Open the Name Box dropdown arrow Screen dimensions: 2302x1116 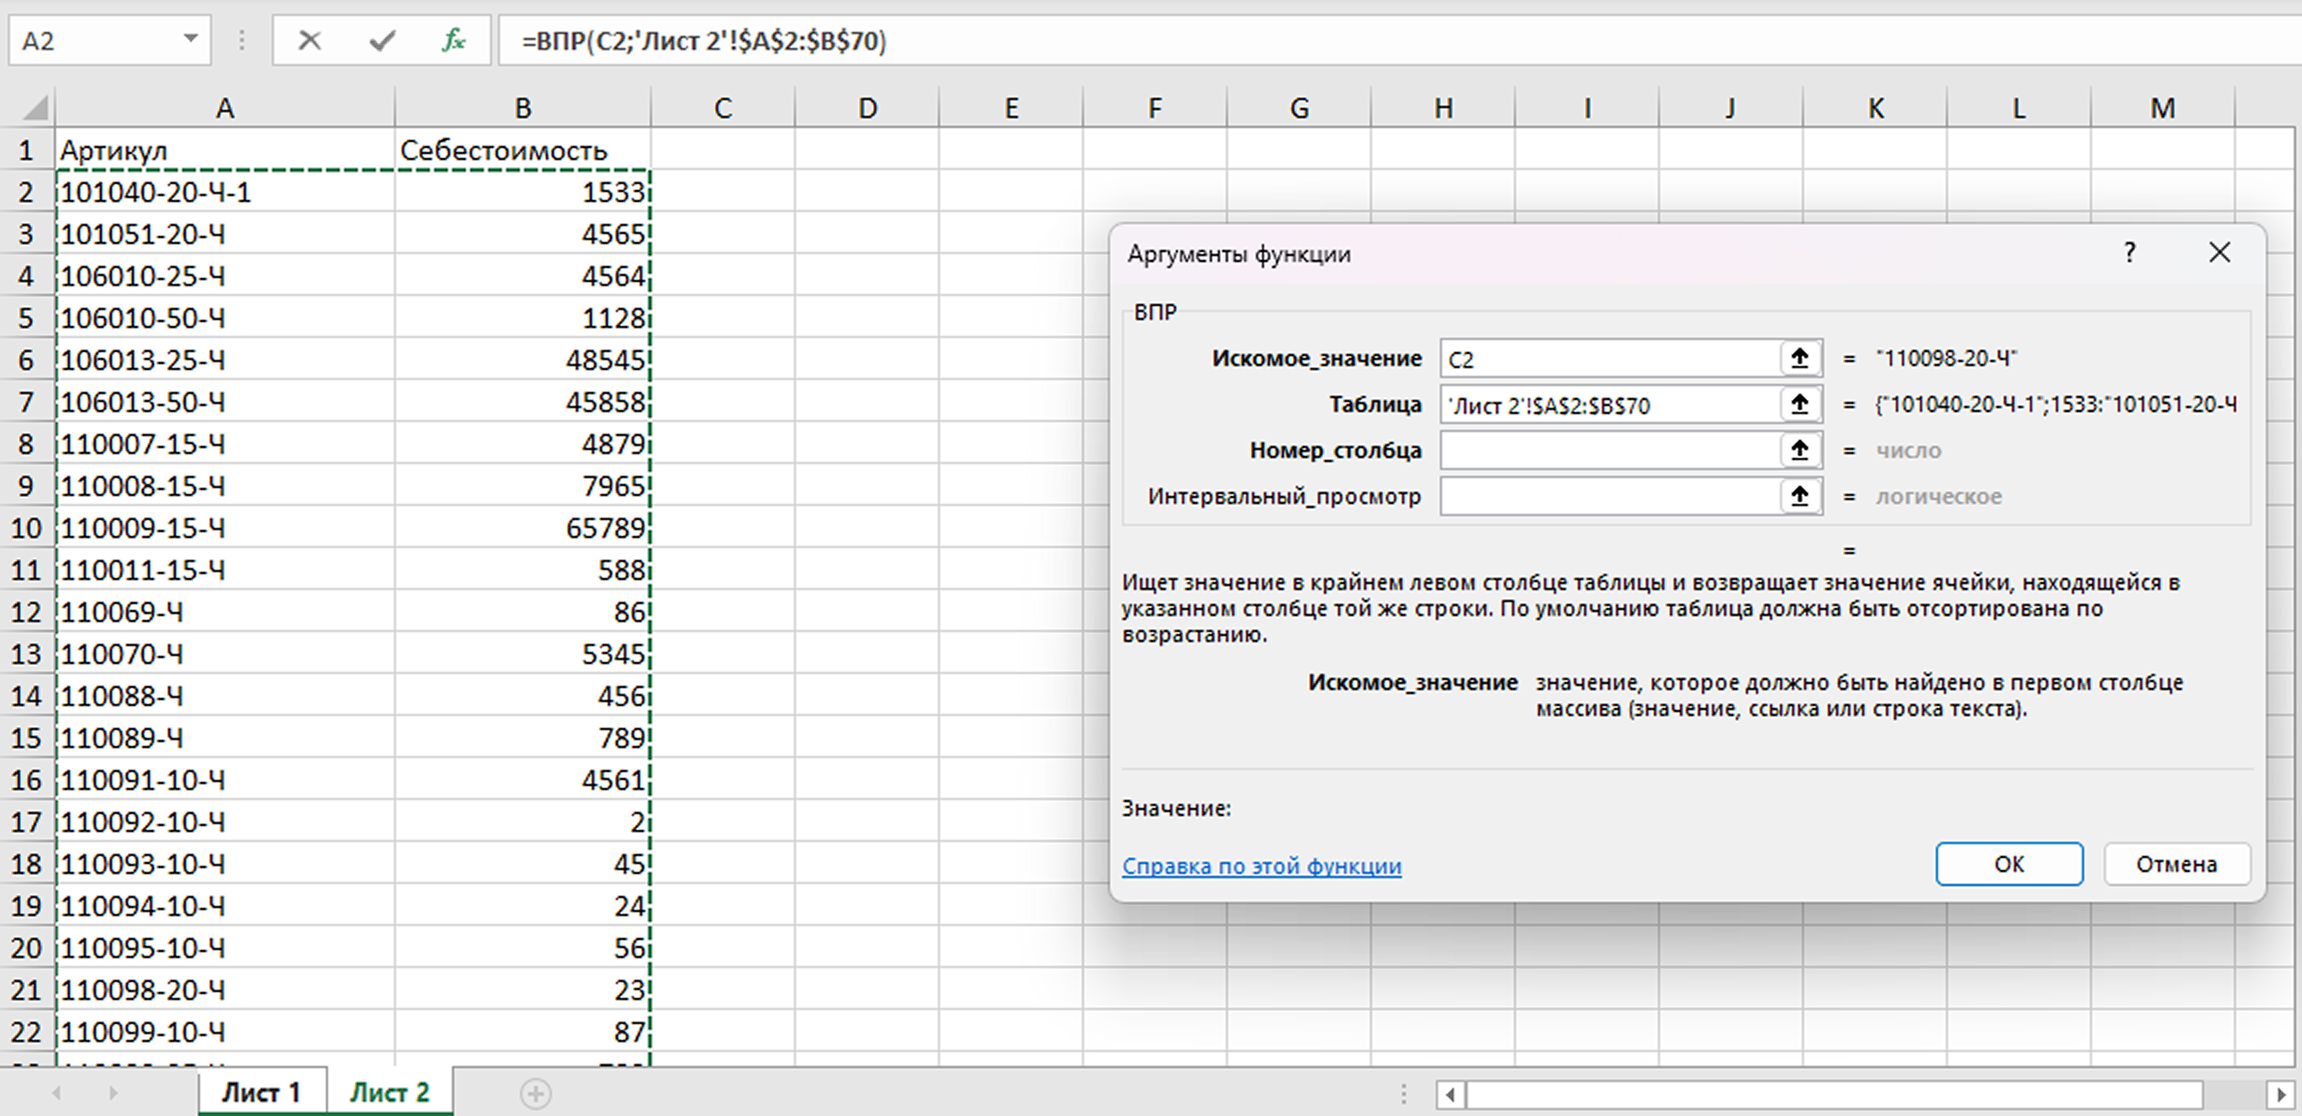(190, 40)
